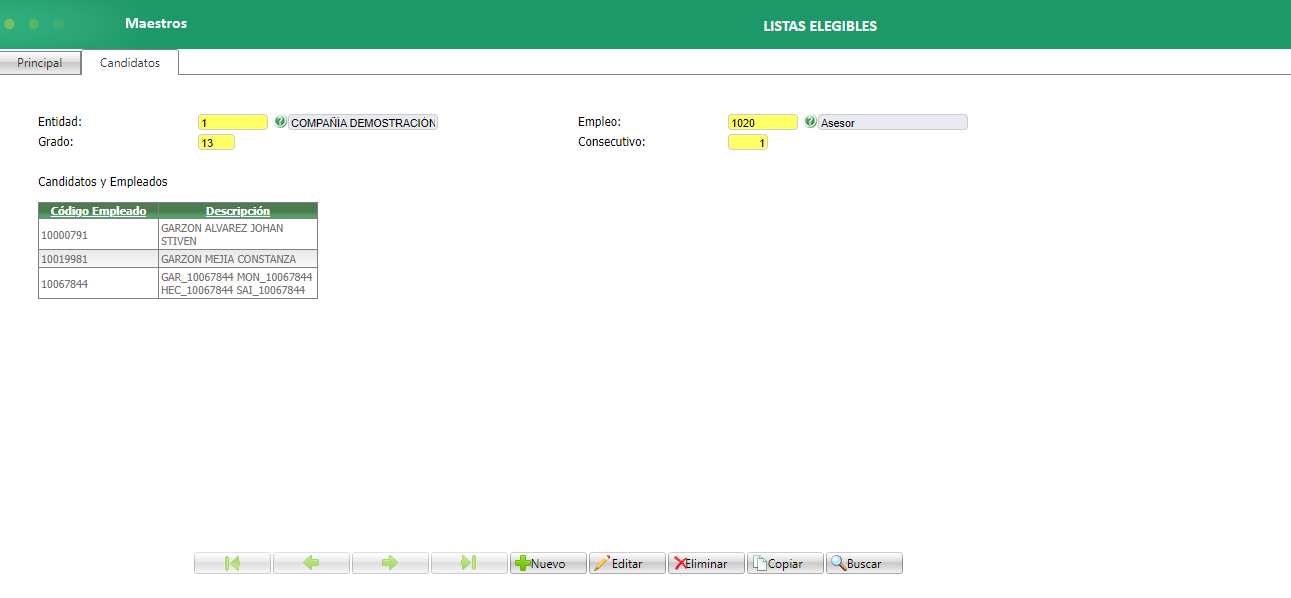Click the Asesor description field
The height and width of the screenshot is (598, 1291).
tap(893, 122)
